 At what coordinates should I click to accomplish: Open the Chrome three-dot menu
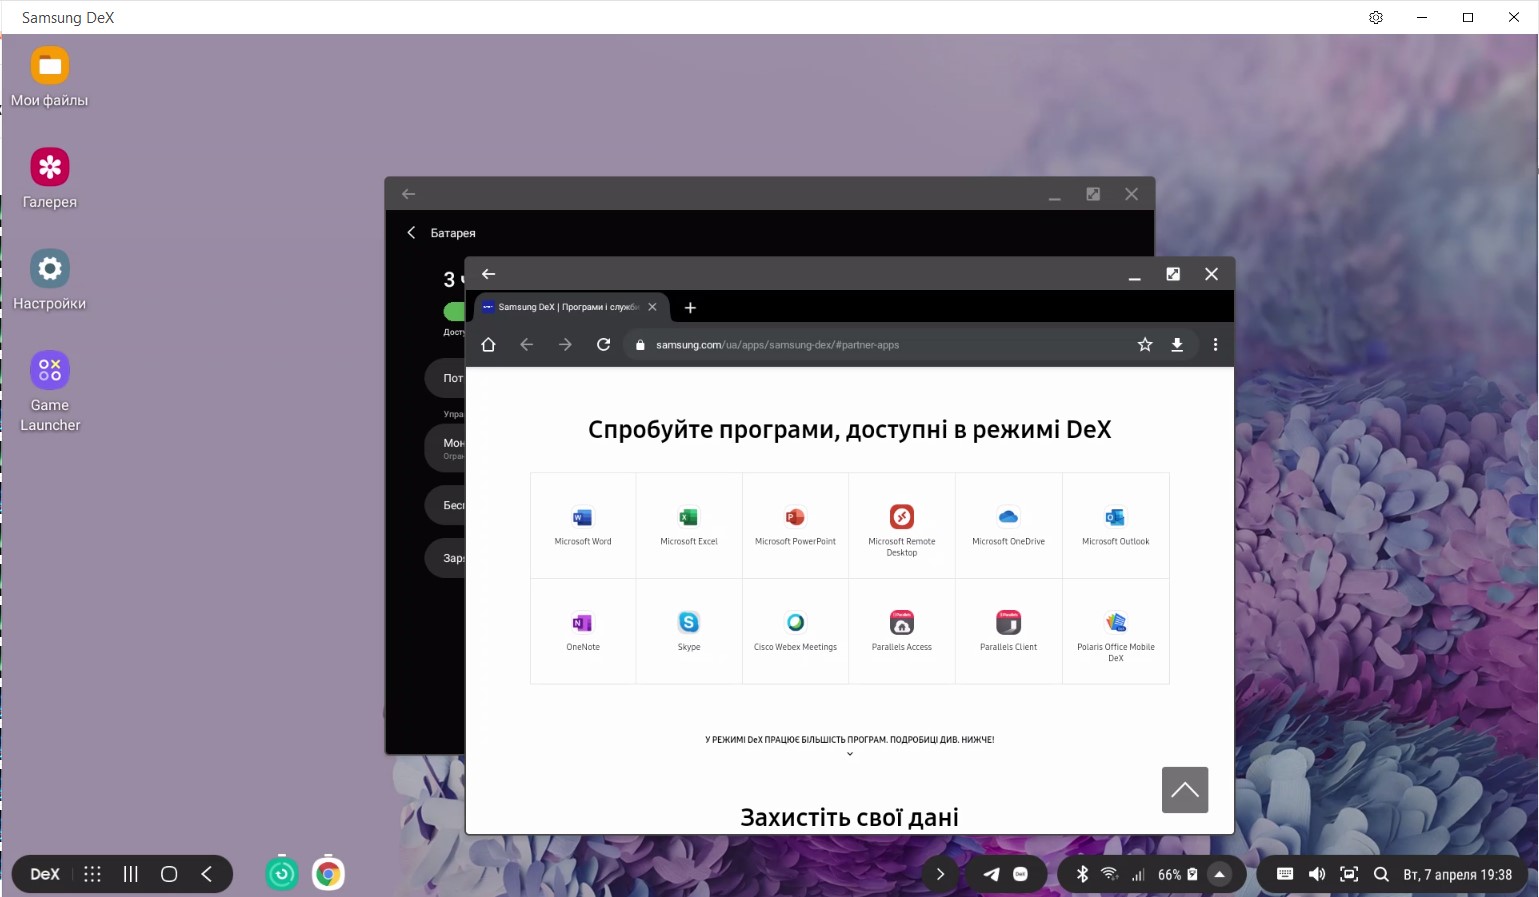[x=1215, y=345]
